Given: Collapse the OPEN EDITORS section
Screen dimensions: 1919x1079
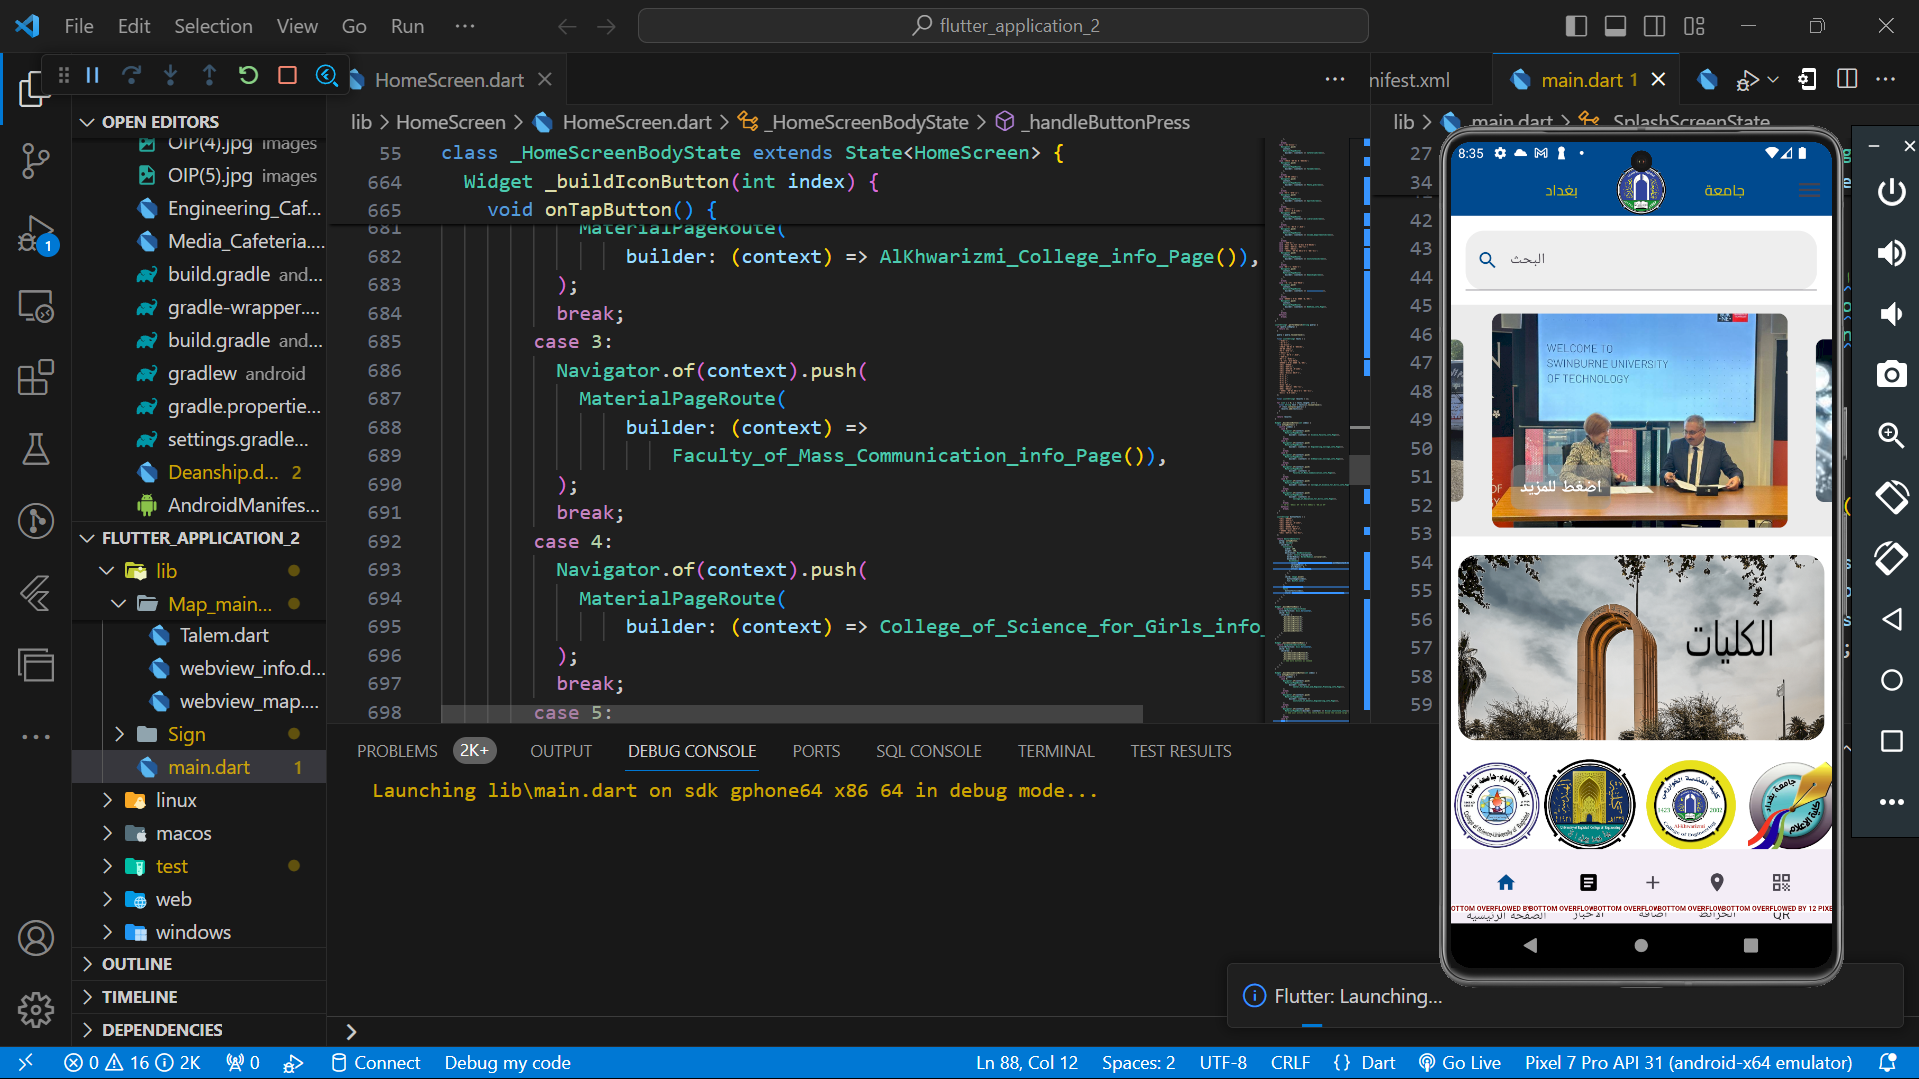Looking at the screenshot, I should tap(160, 122).
